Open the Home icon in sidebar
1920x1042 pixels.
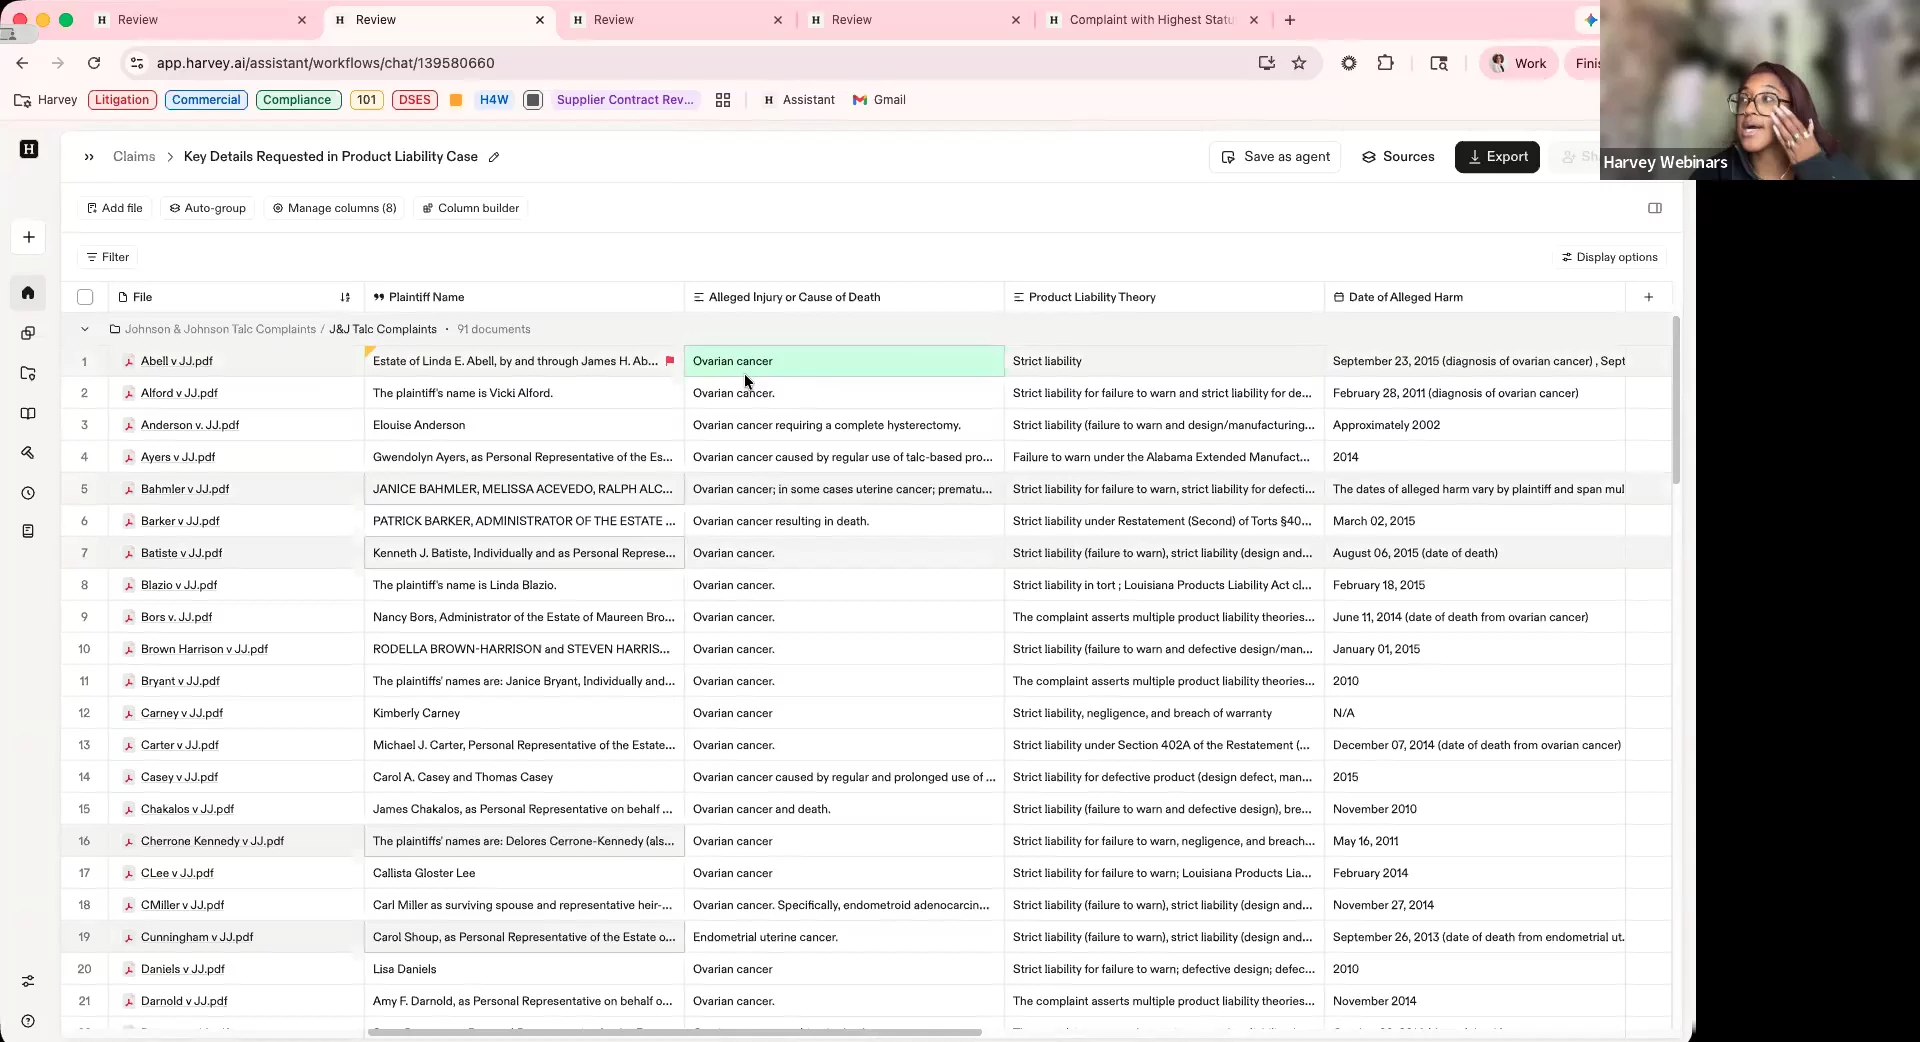[28, 293]
